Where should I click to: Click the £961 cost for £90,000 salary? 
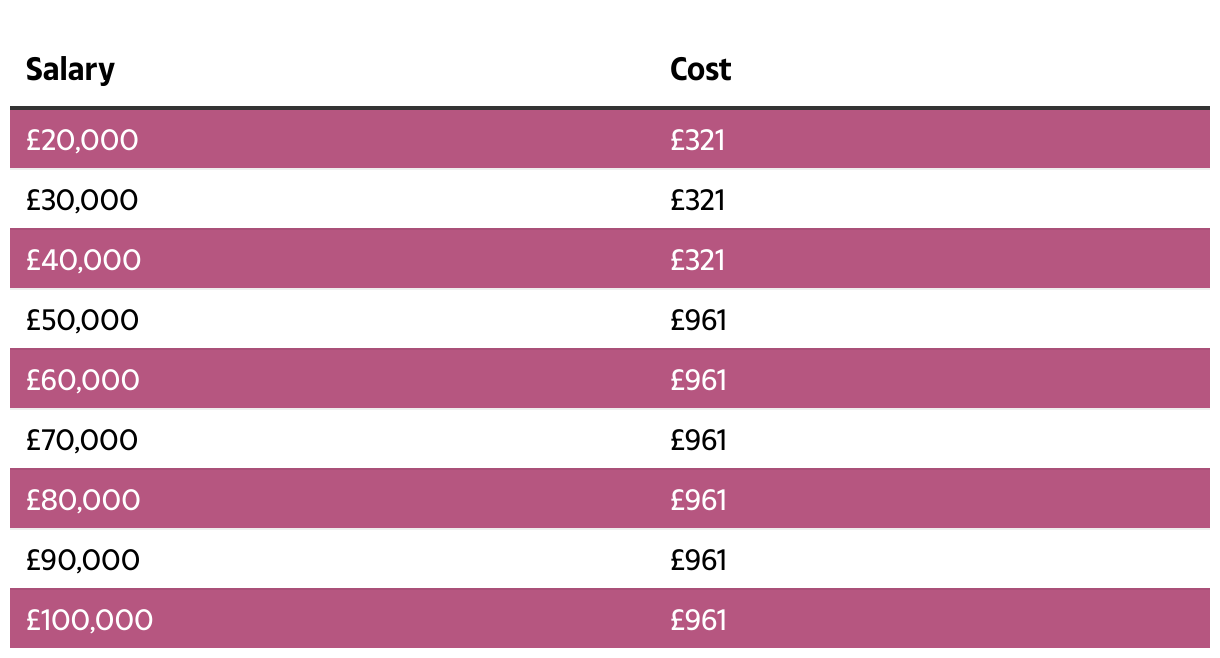point(698,560)
